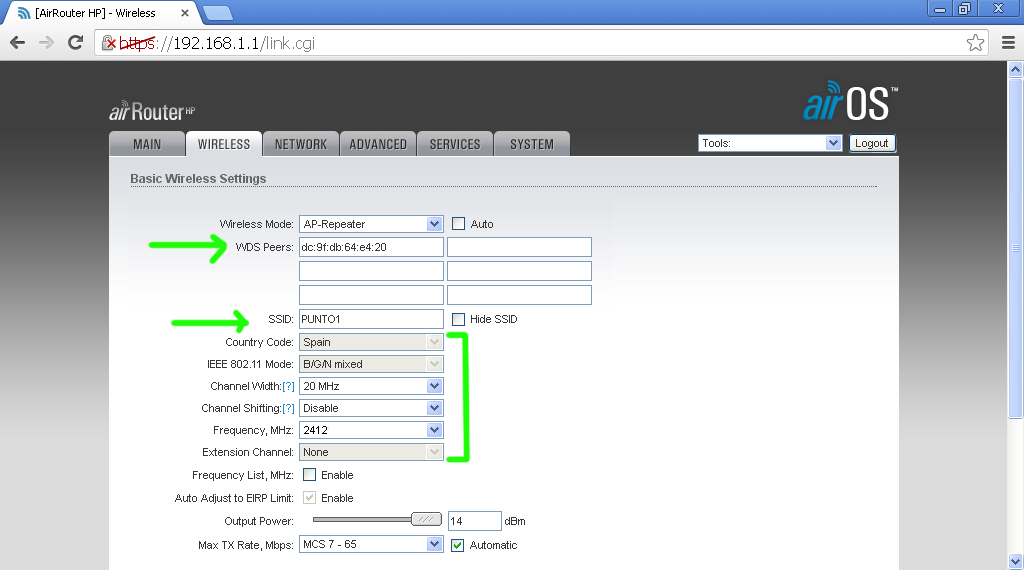Open the Country Code dropdown
1024x570 pixels.
point(371,342)
